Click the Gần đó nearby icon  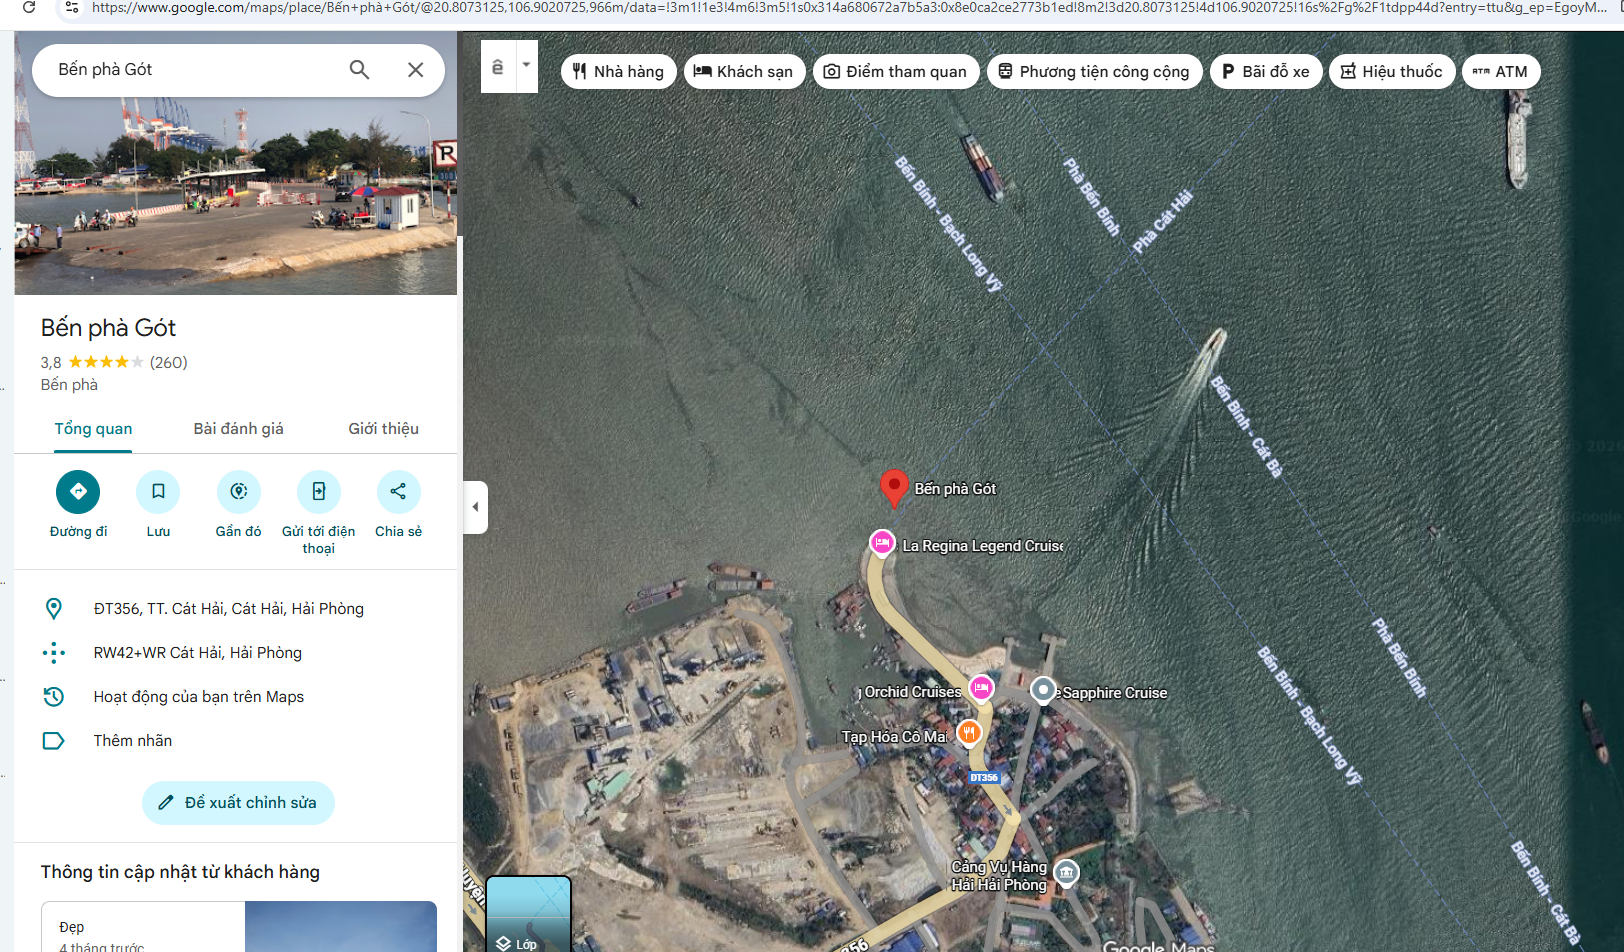[x=238, y=491]
